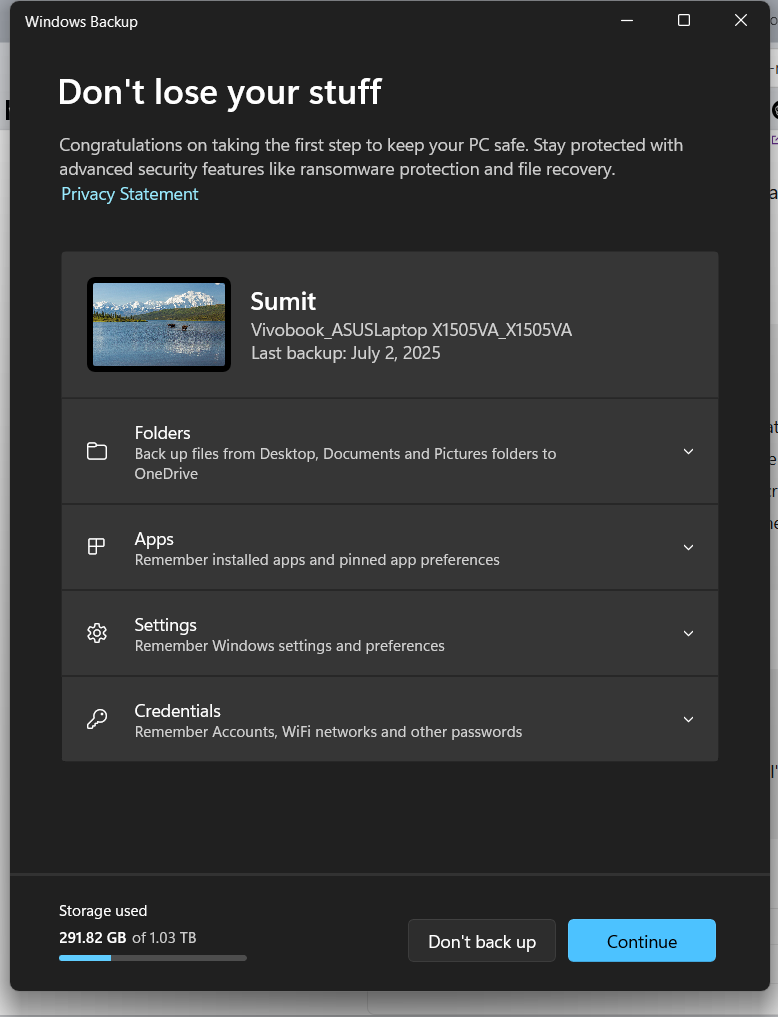
Task: Click the Storage used label
Action: click(103, 911)
